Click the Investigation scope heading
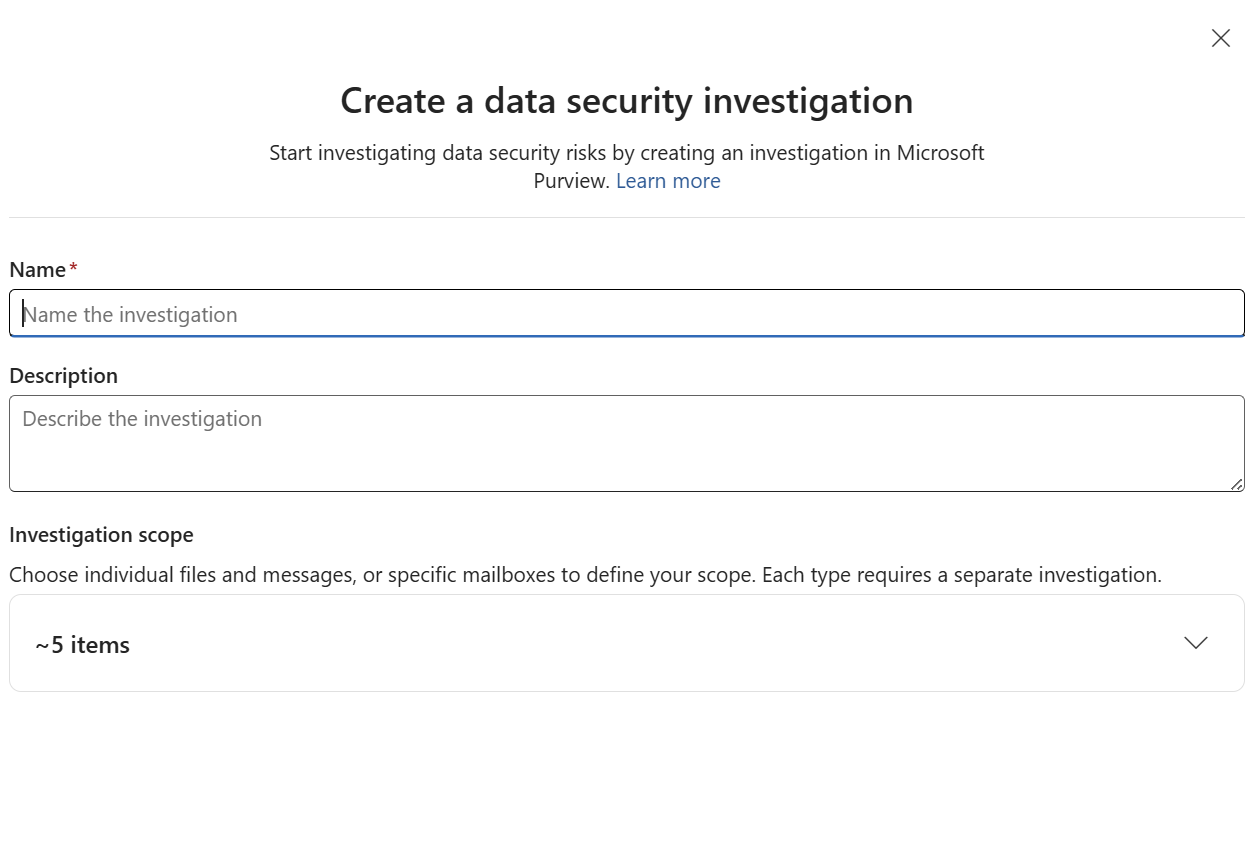Image resolution: width=1254 pixels, height=868 pixels. click(101, 535)
